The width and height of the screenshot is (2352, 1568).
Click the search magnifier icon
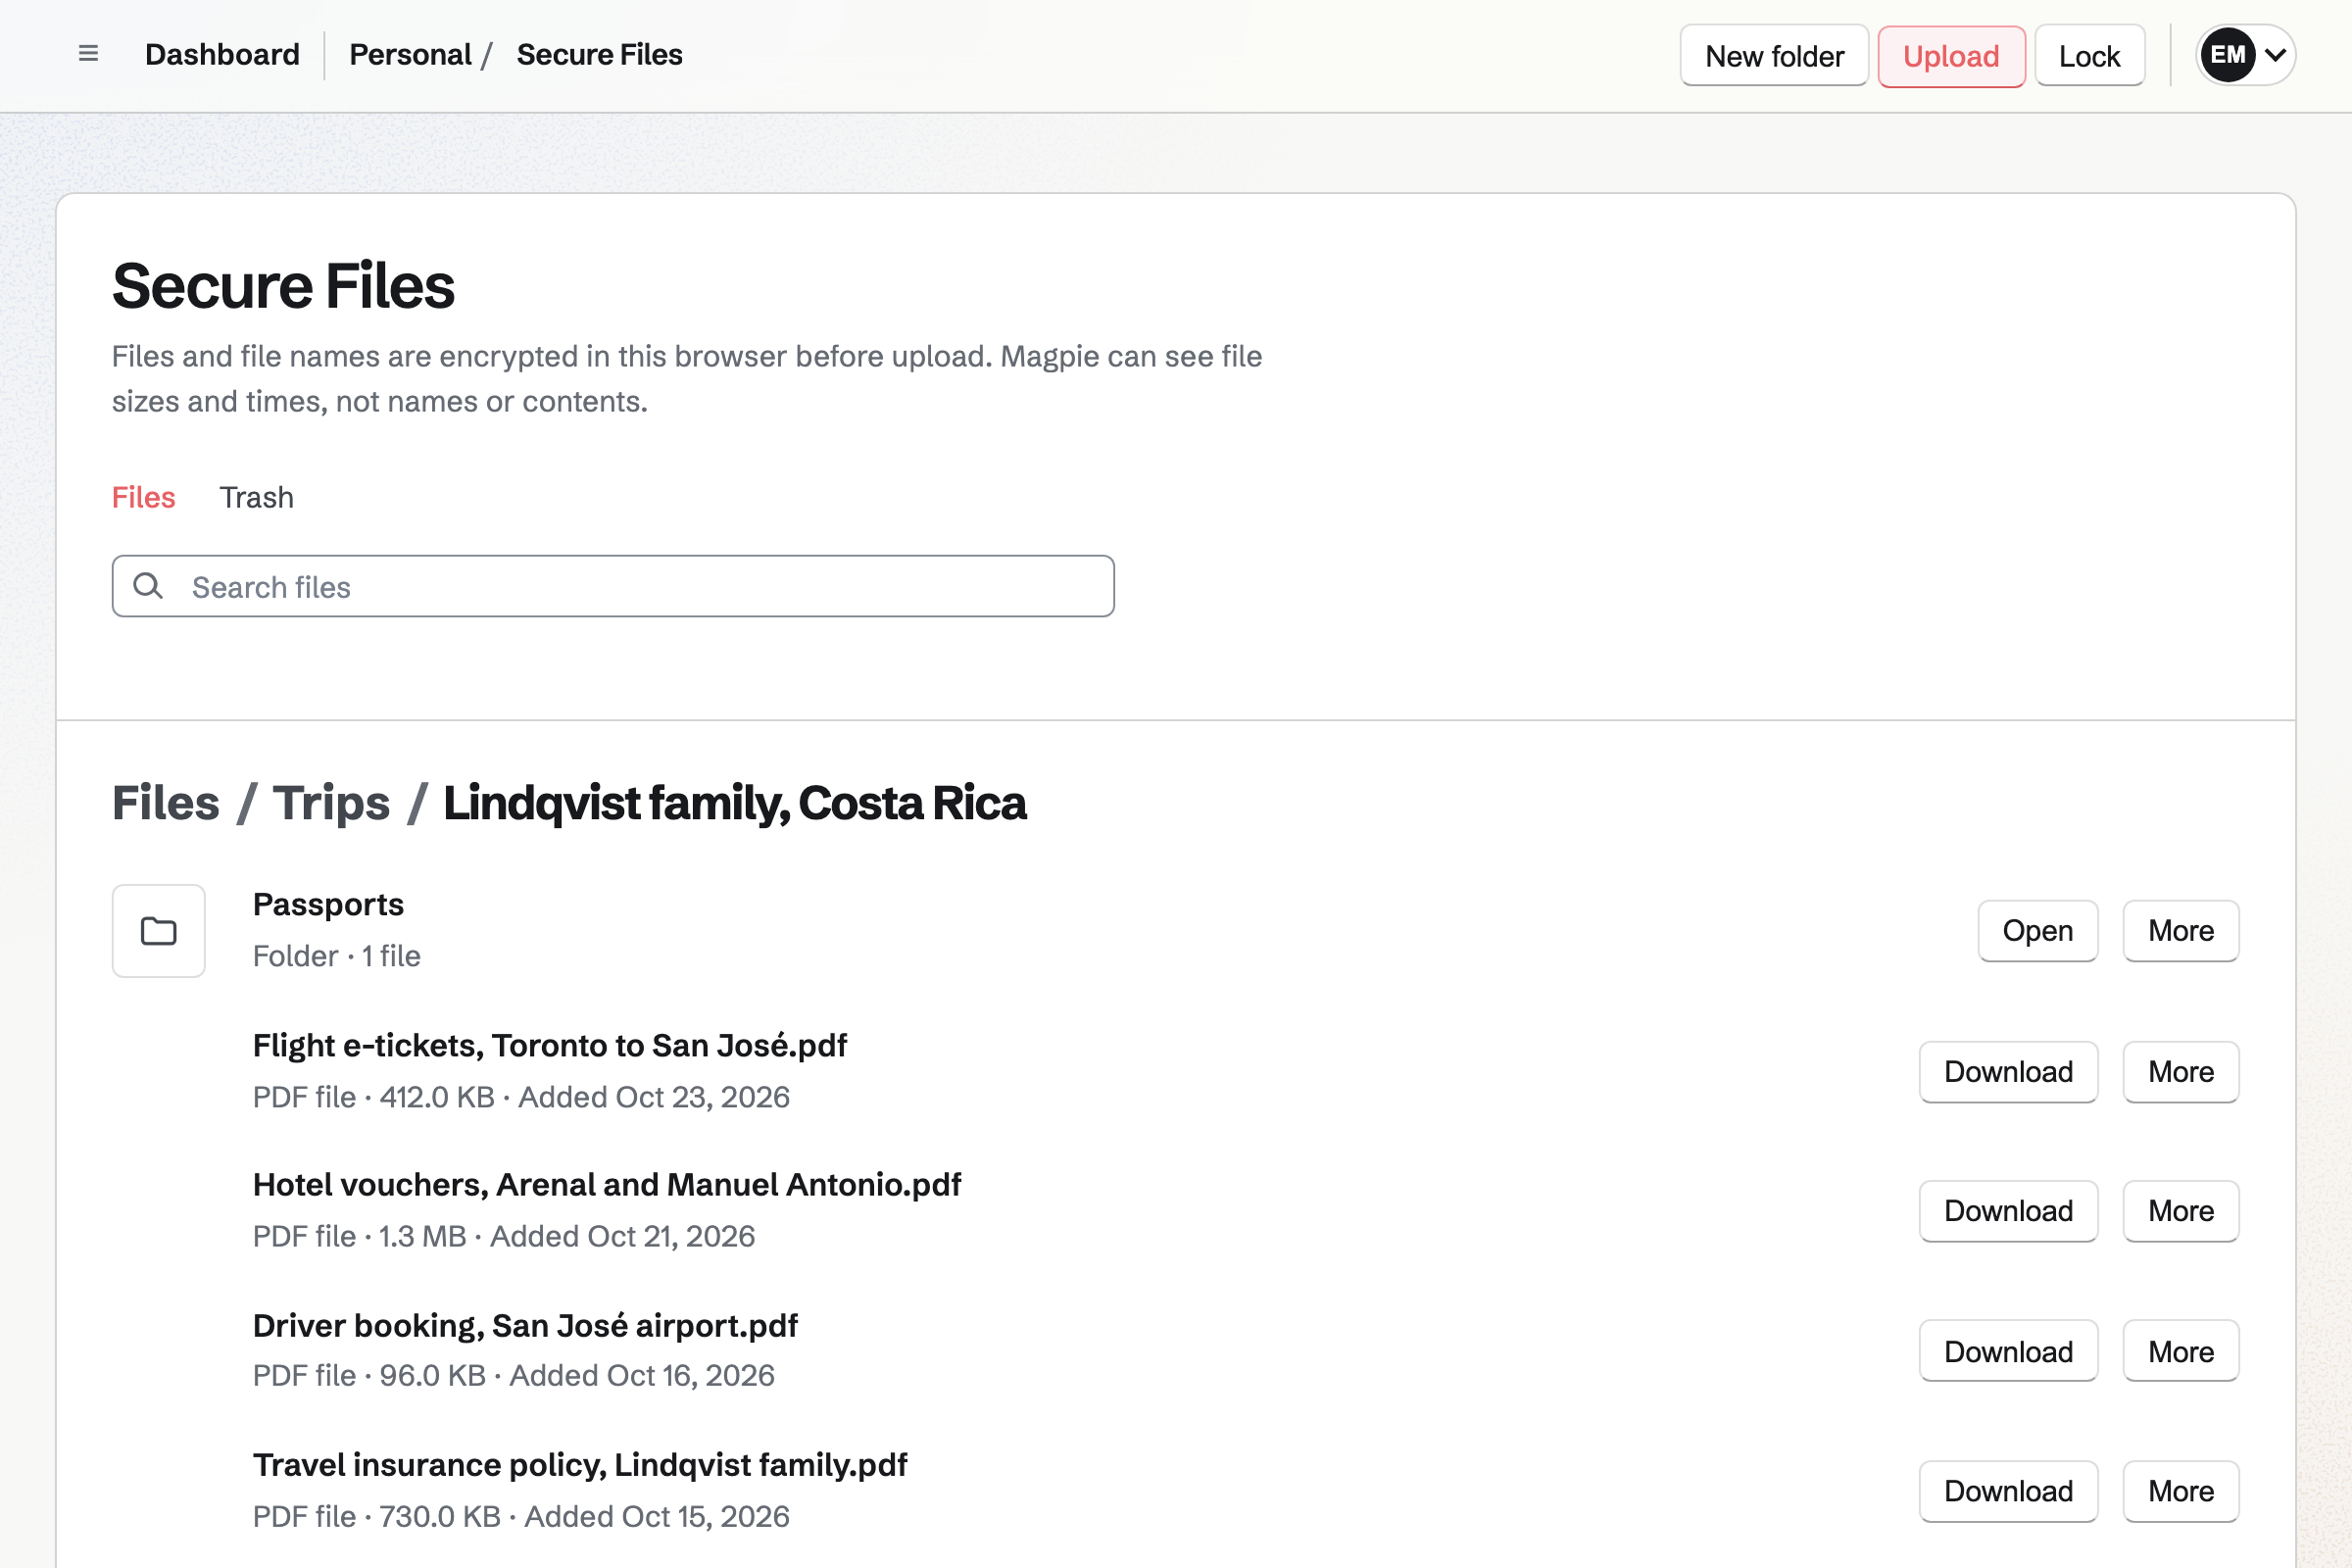click(x=148, y=586)
